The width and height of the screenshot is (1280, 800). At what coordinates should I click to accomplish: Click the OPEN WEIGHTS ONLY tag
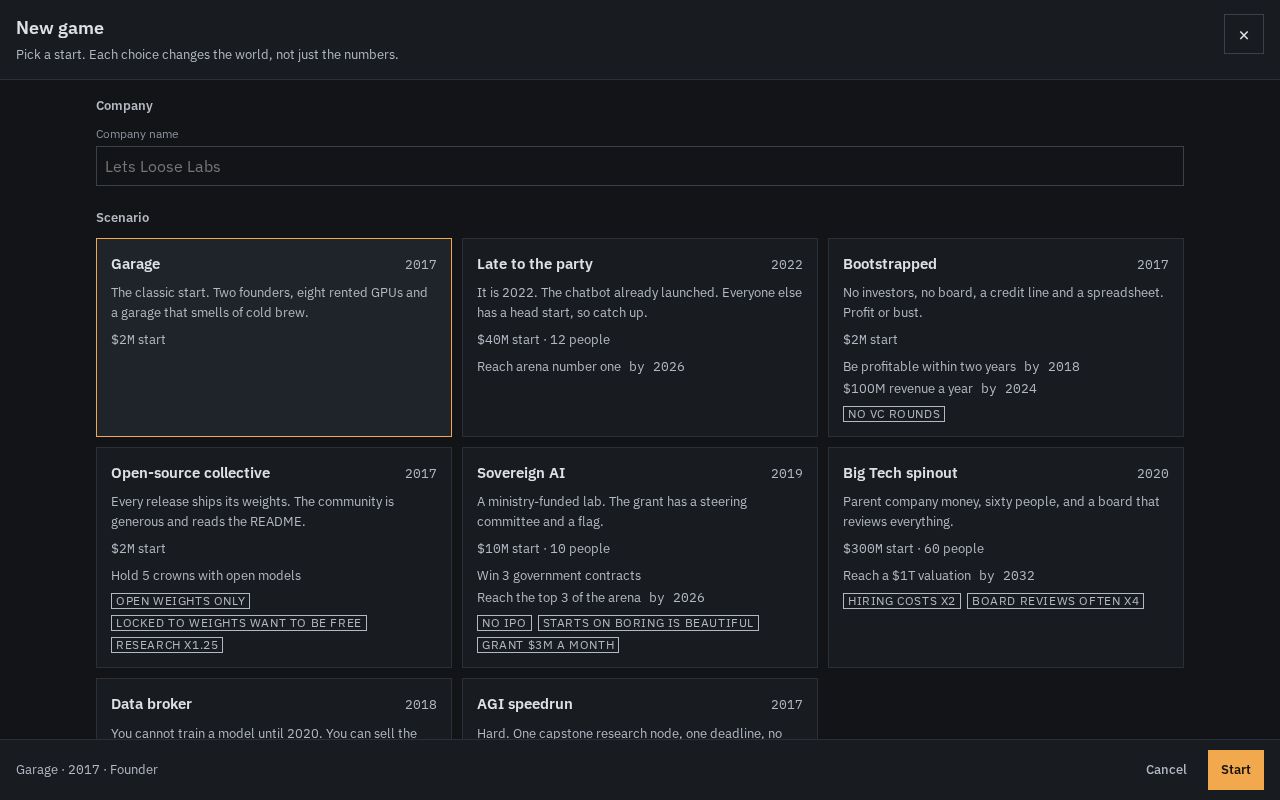180,601
